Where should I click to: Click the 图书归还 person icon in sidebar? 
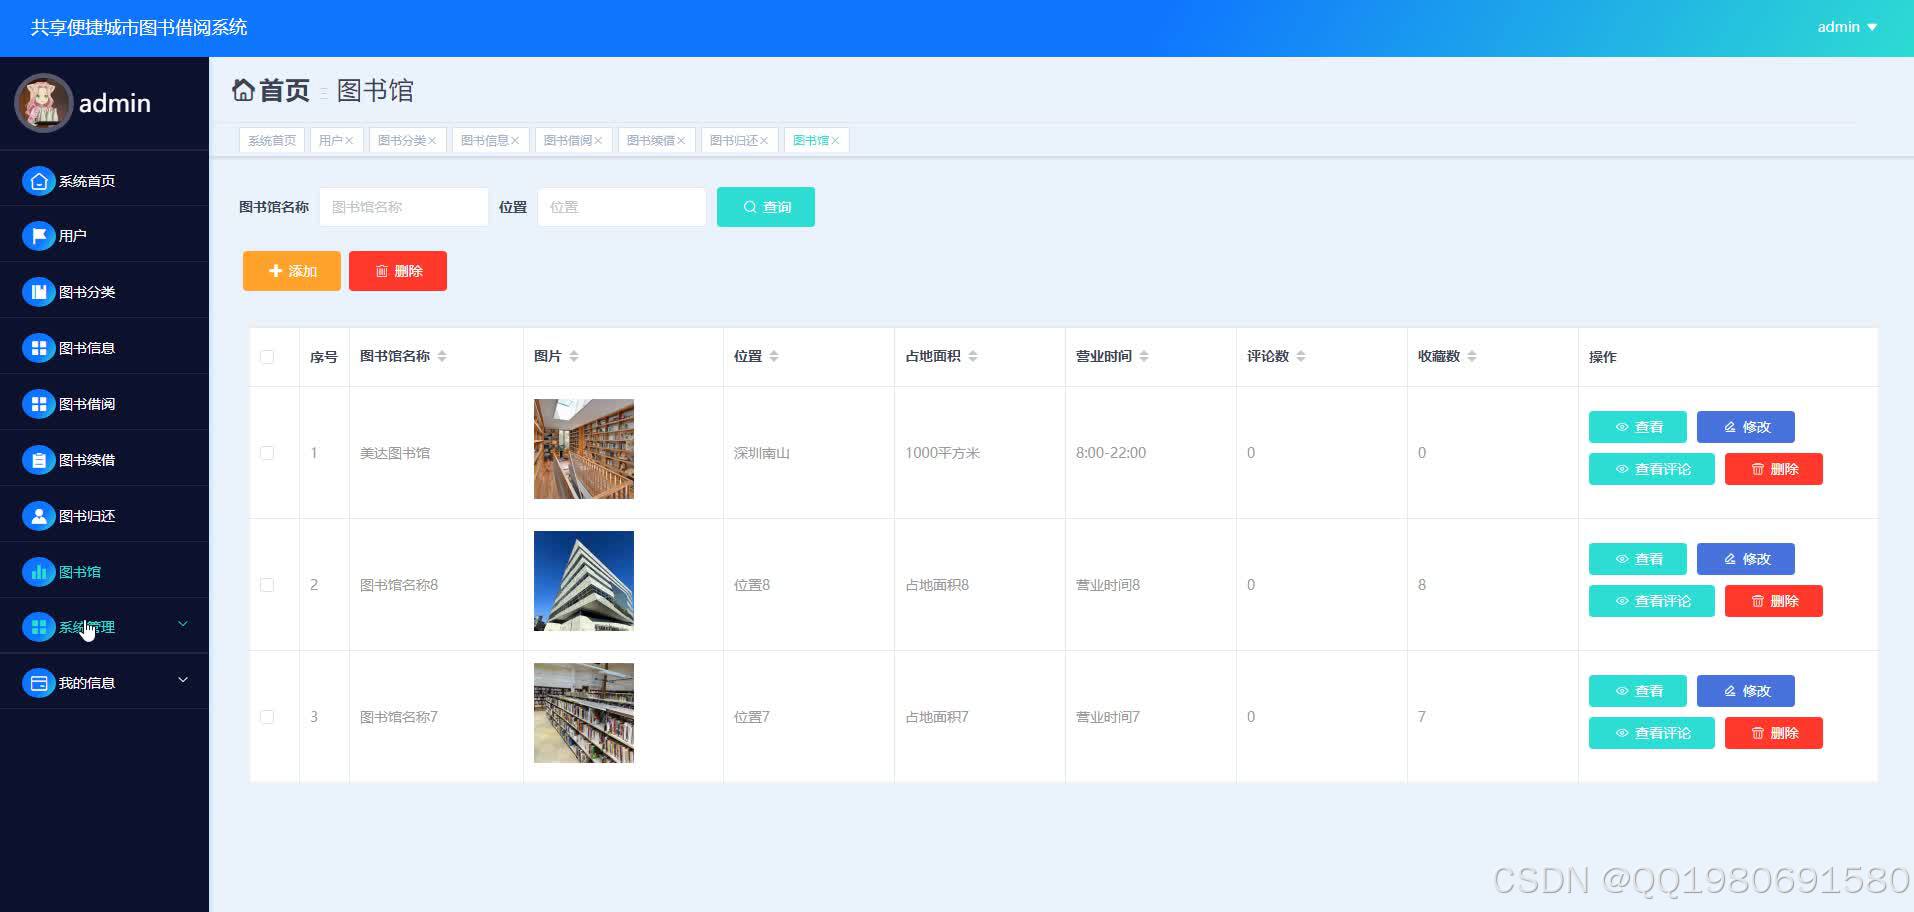coord(38,516)
